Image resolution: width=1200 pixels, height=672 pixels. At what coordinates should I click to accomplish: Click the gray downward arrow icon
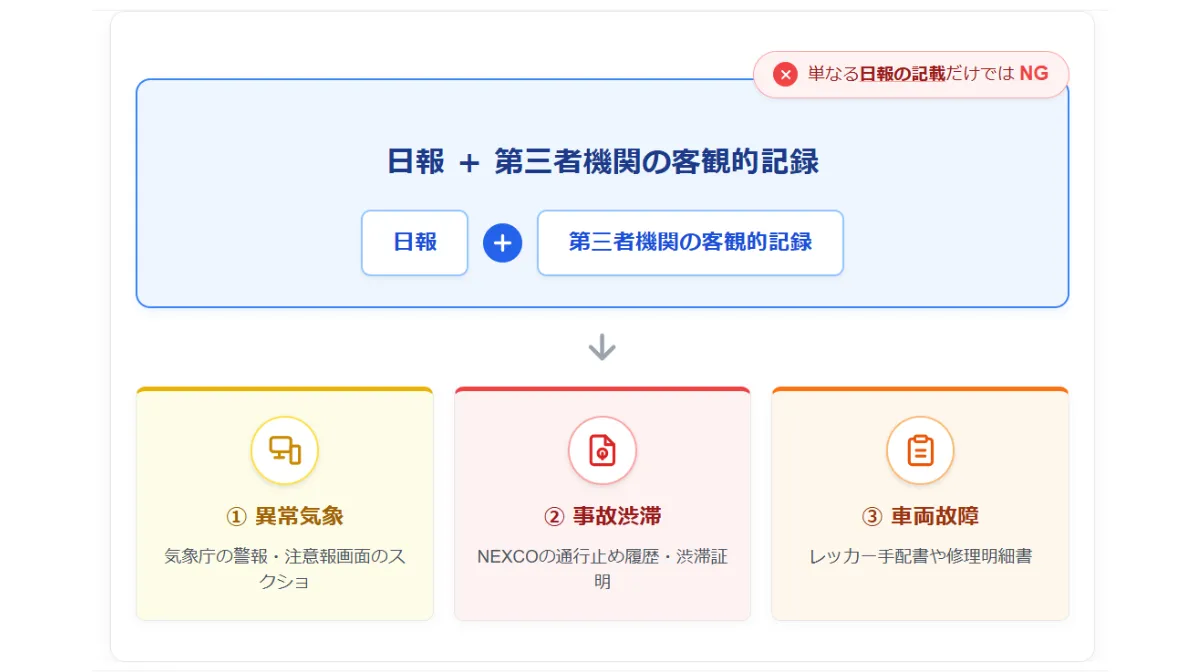602,347
